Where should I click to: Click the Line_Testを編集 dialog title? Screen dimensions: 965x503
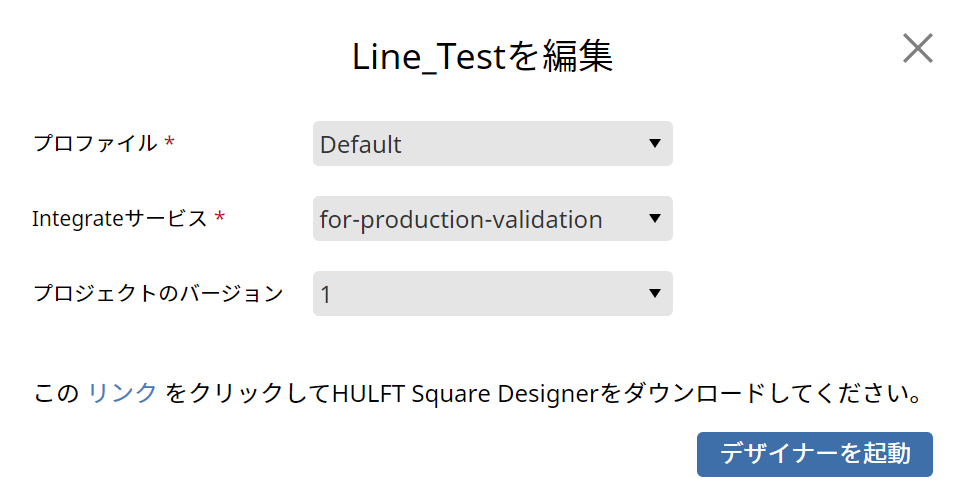pos(482,57)
